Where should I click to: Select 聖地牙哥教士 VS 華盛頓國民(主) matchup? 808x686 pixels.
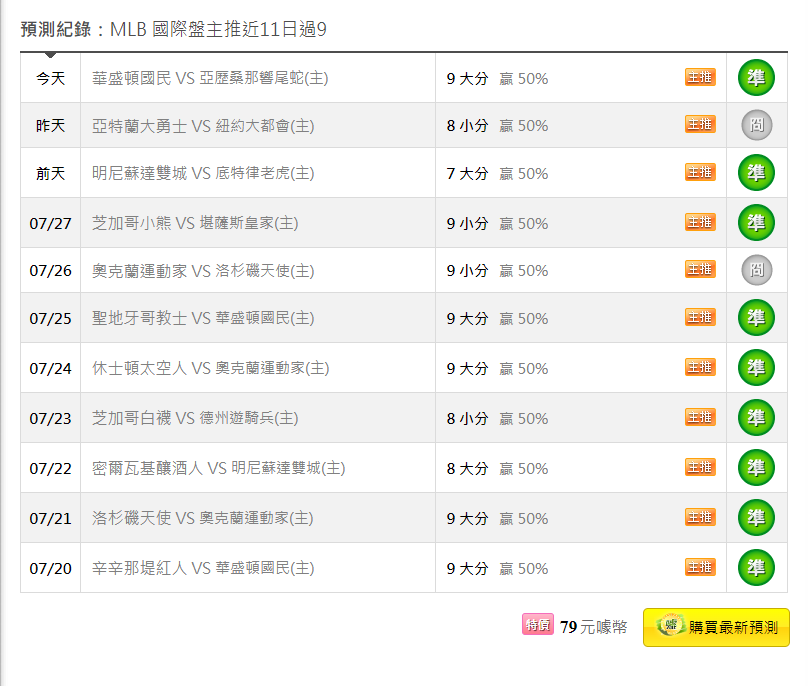tap(203, 317)
